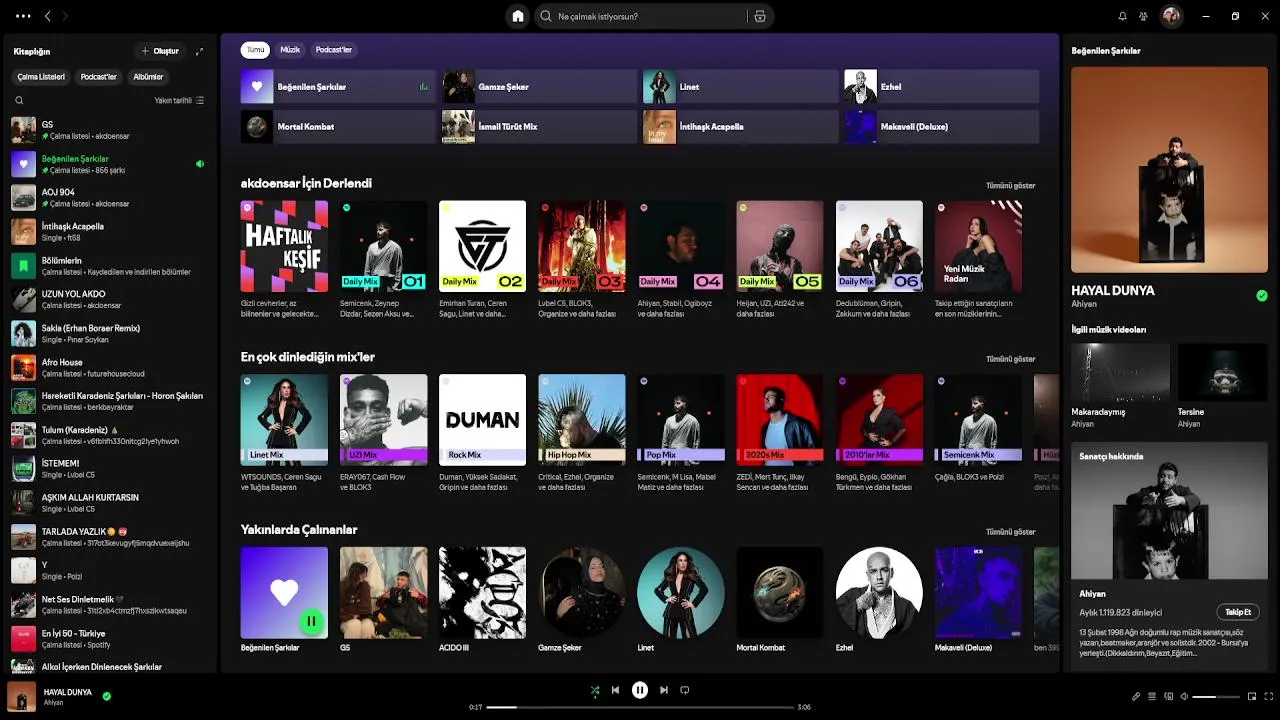Go back with the left arrow
This screenshot has height=720, width=1280.
(47, 16)
